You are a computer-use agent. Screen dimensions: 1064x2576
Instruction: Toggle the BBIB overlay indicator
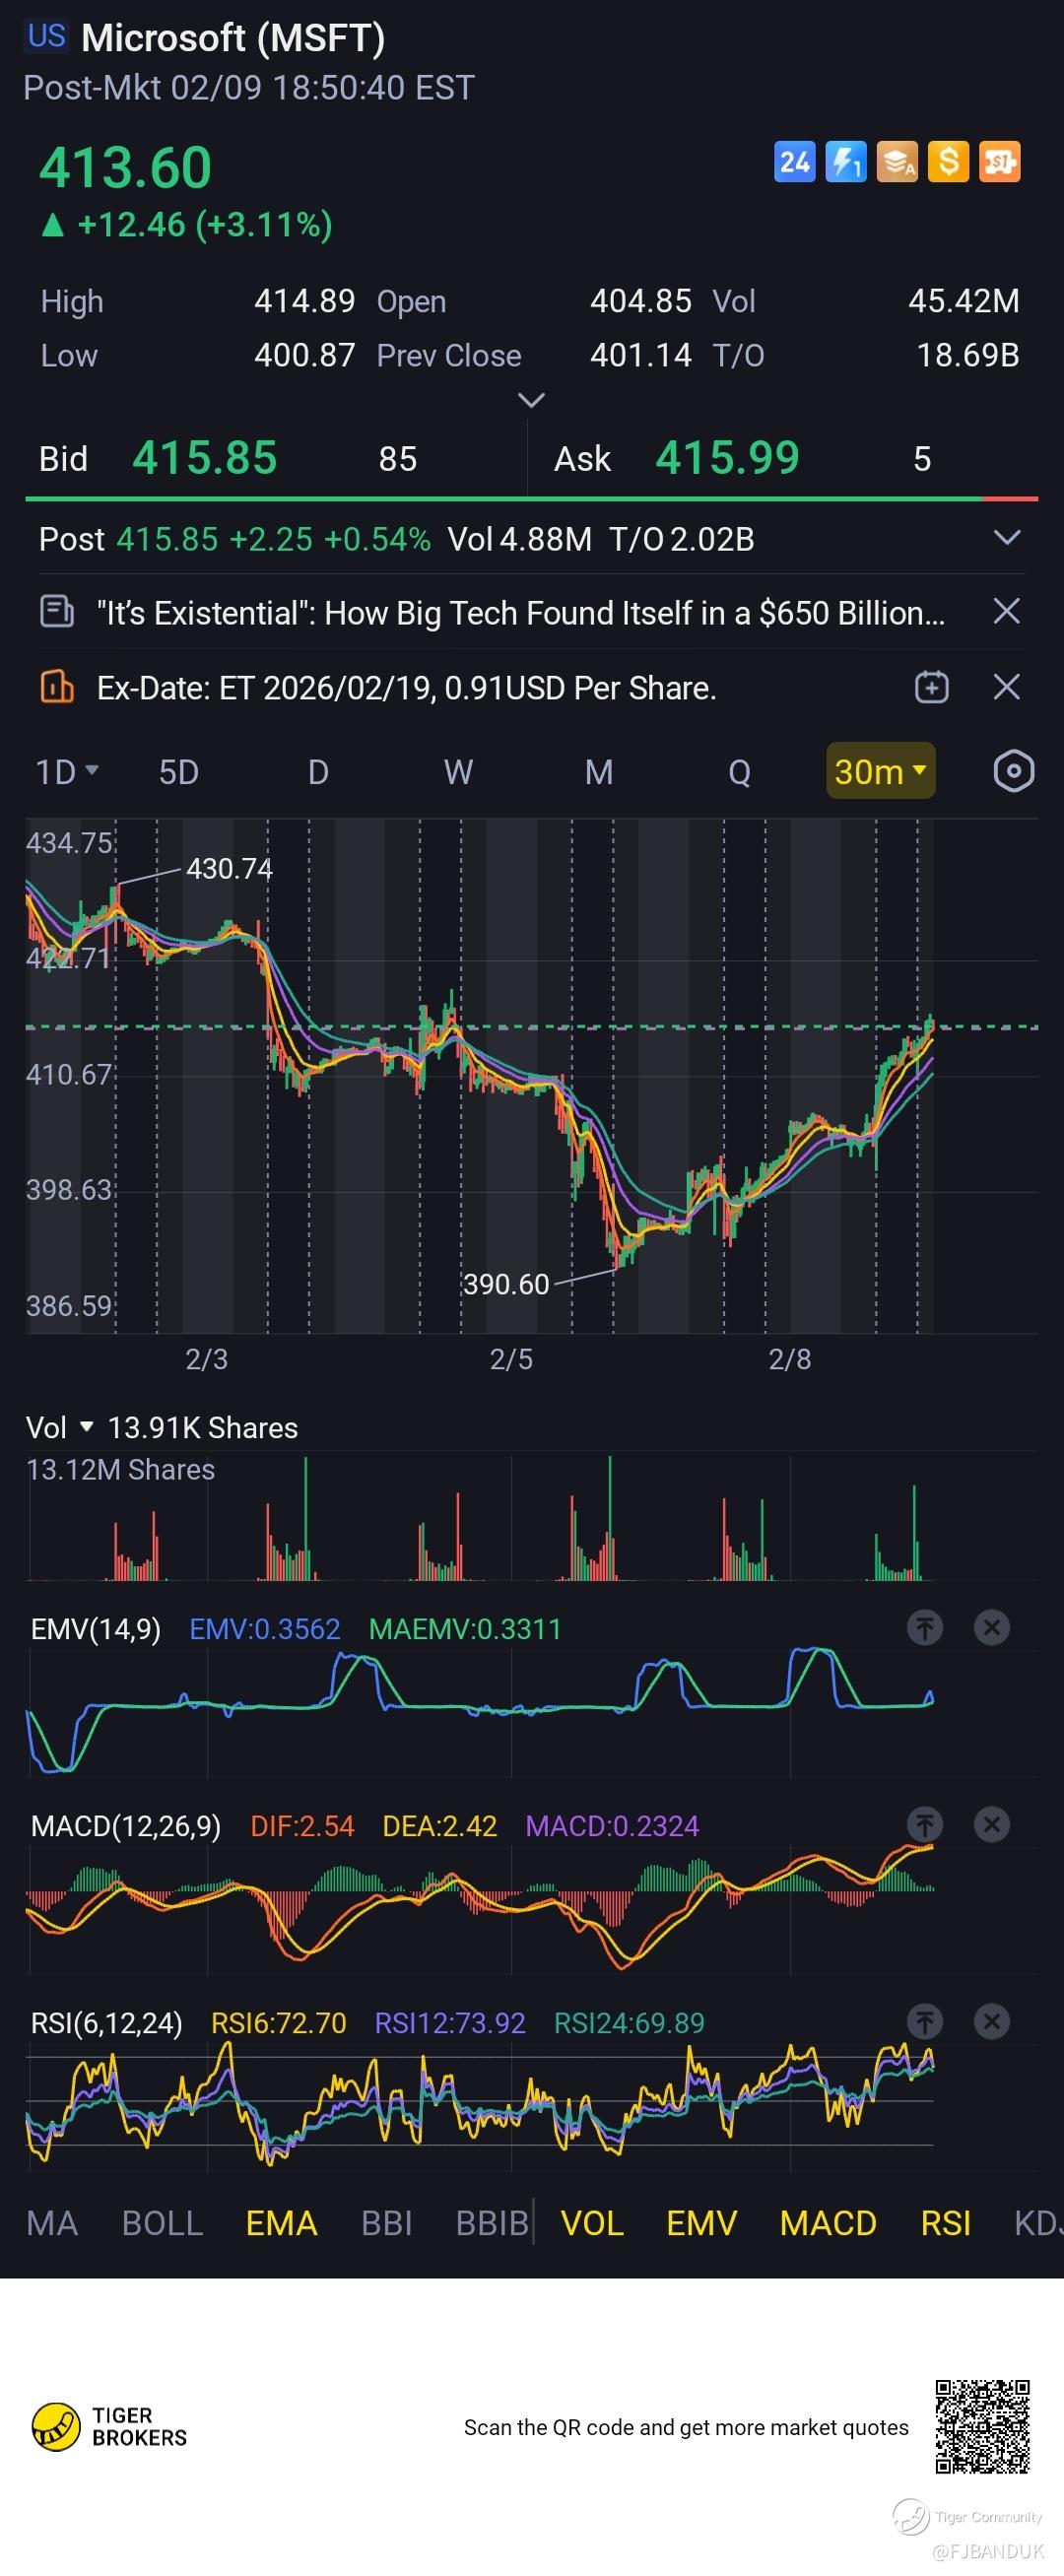[x=491, y=2223]
